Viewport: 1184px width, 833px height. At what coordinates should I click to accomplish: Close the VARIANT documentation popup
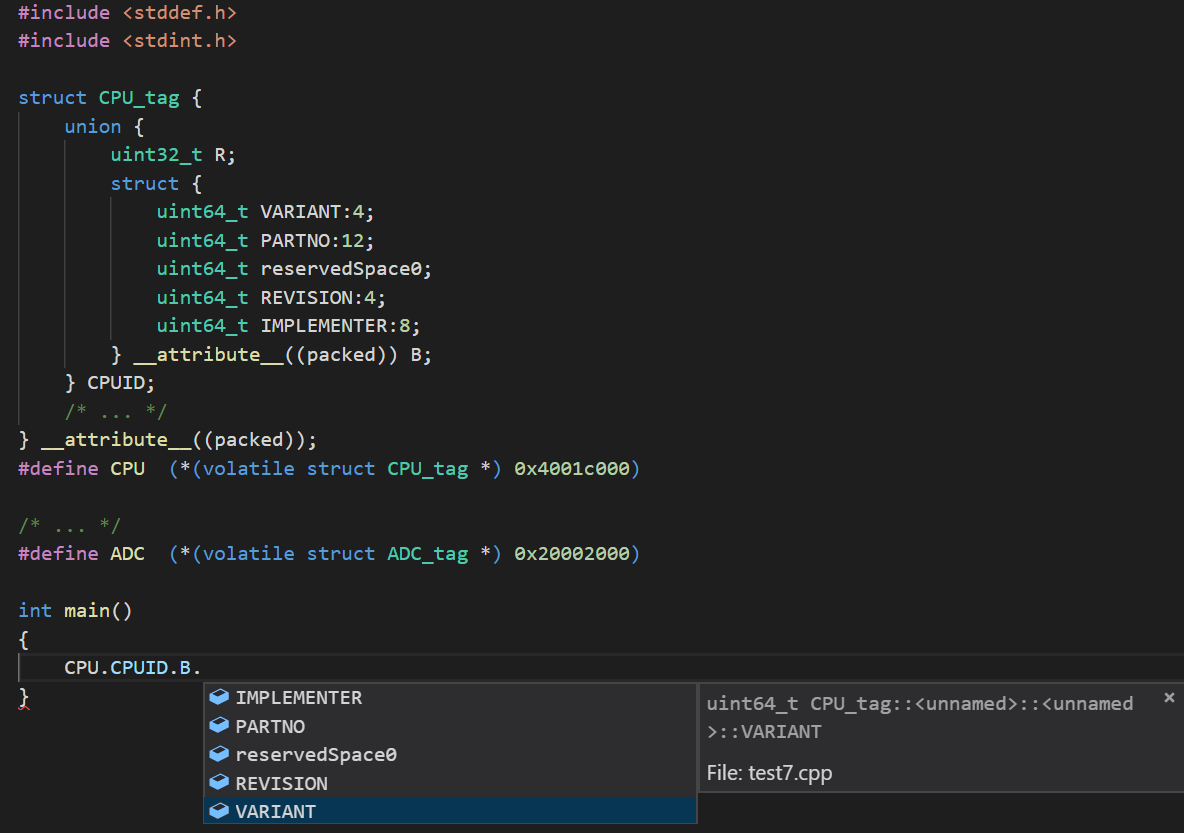1169,697
